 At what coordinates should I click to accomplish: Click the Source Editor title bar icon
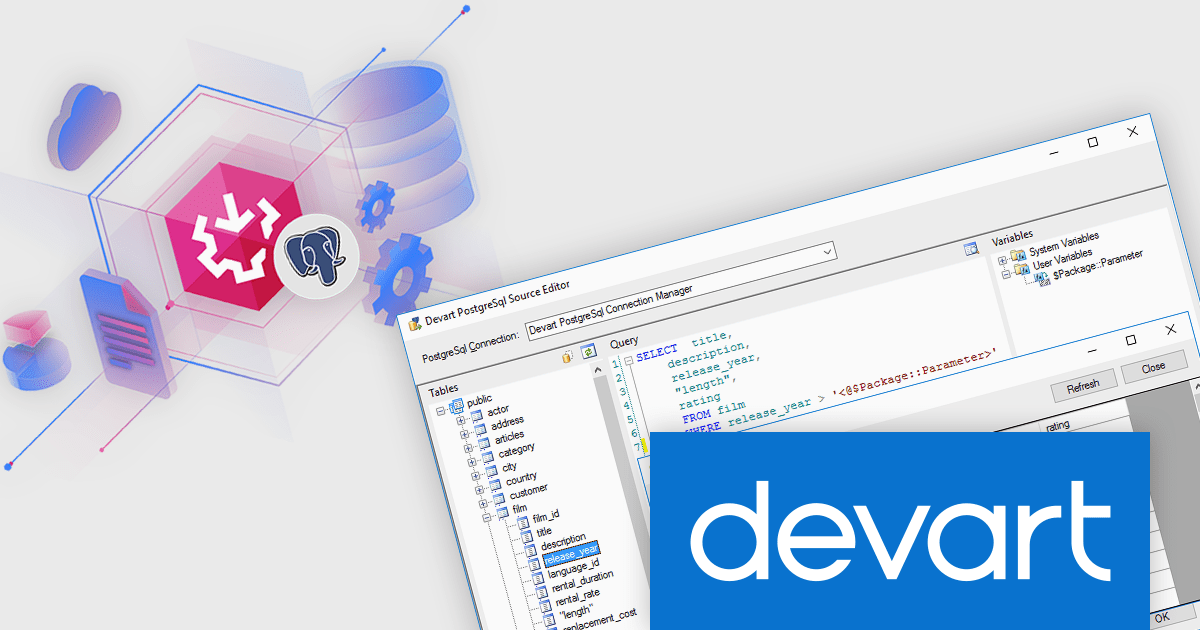414,322
